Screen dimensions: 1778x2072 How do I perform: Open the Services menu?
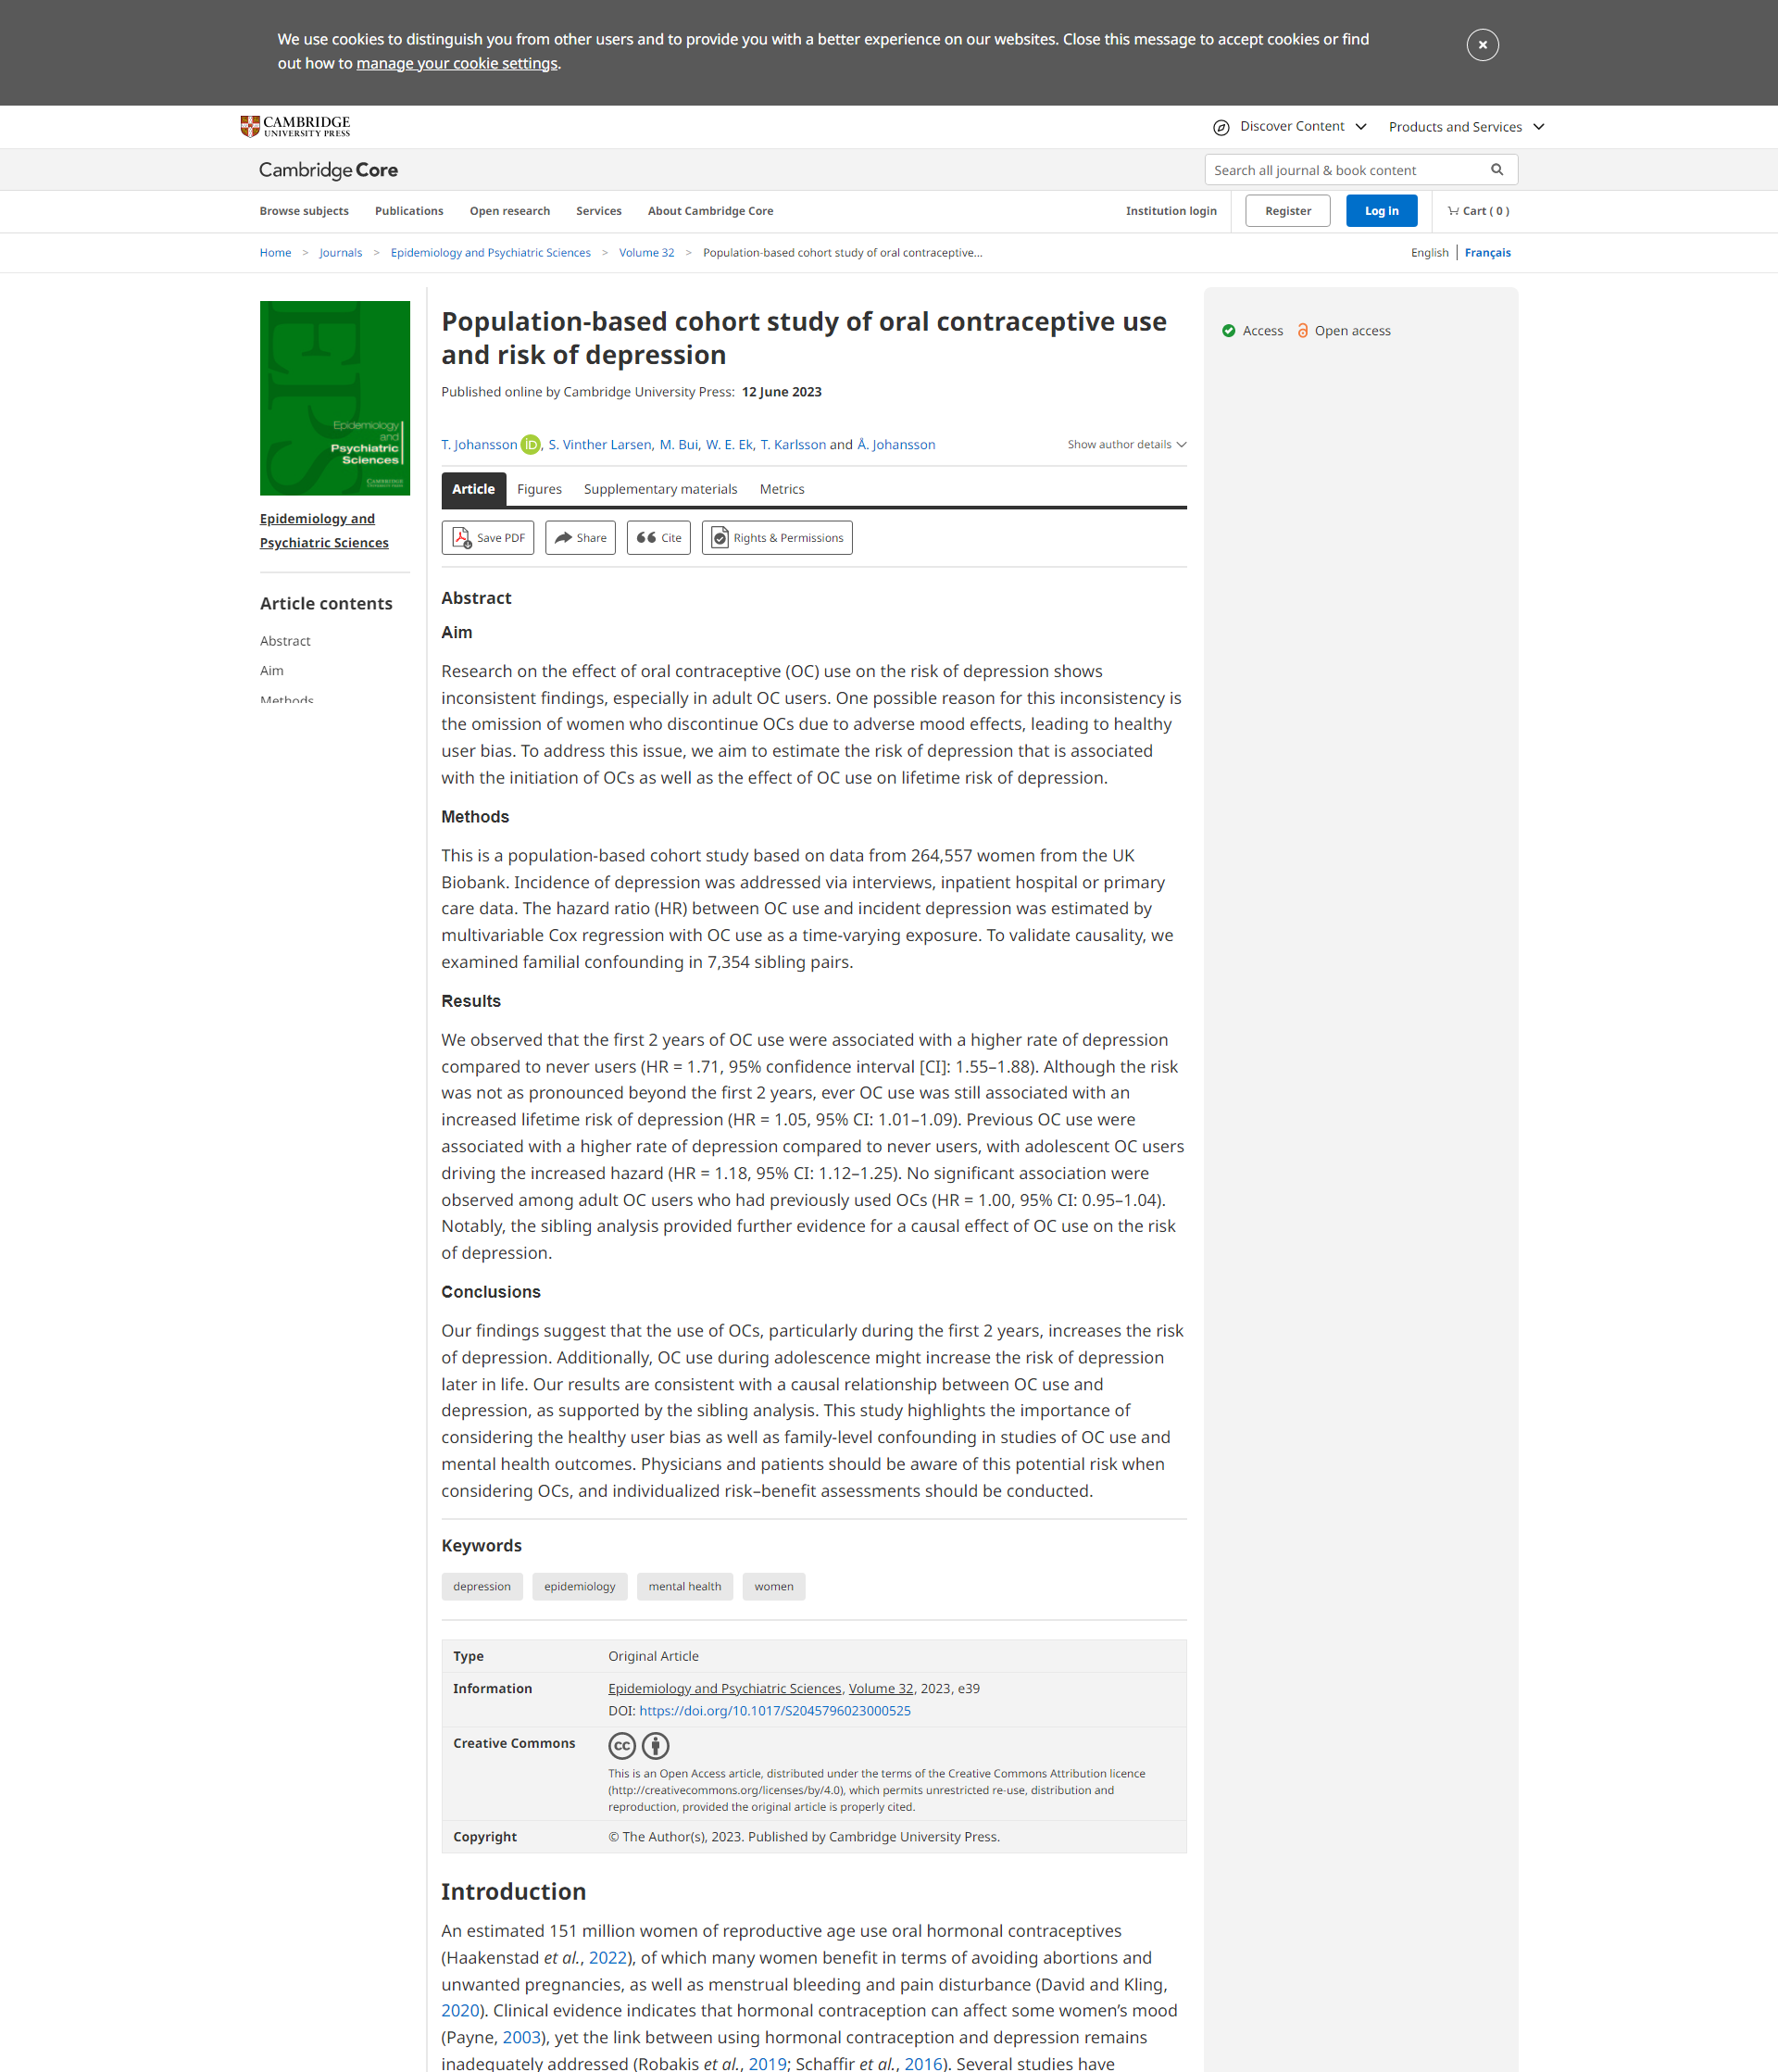599,211
